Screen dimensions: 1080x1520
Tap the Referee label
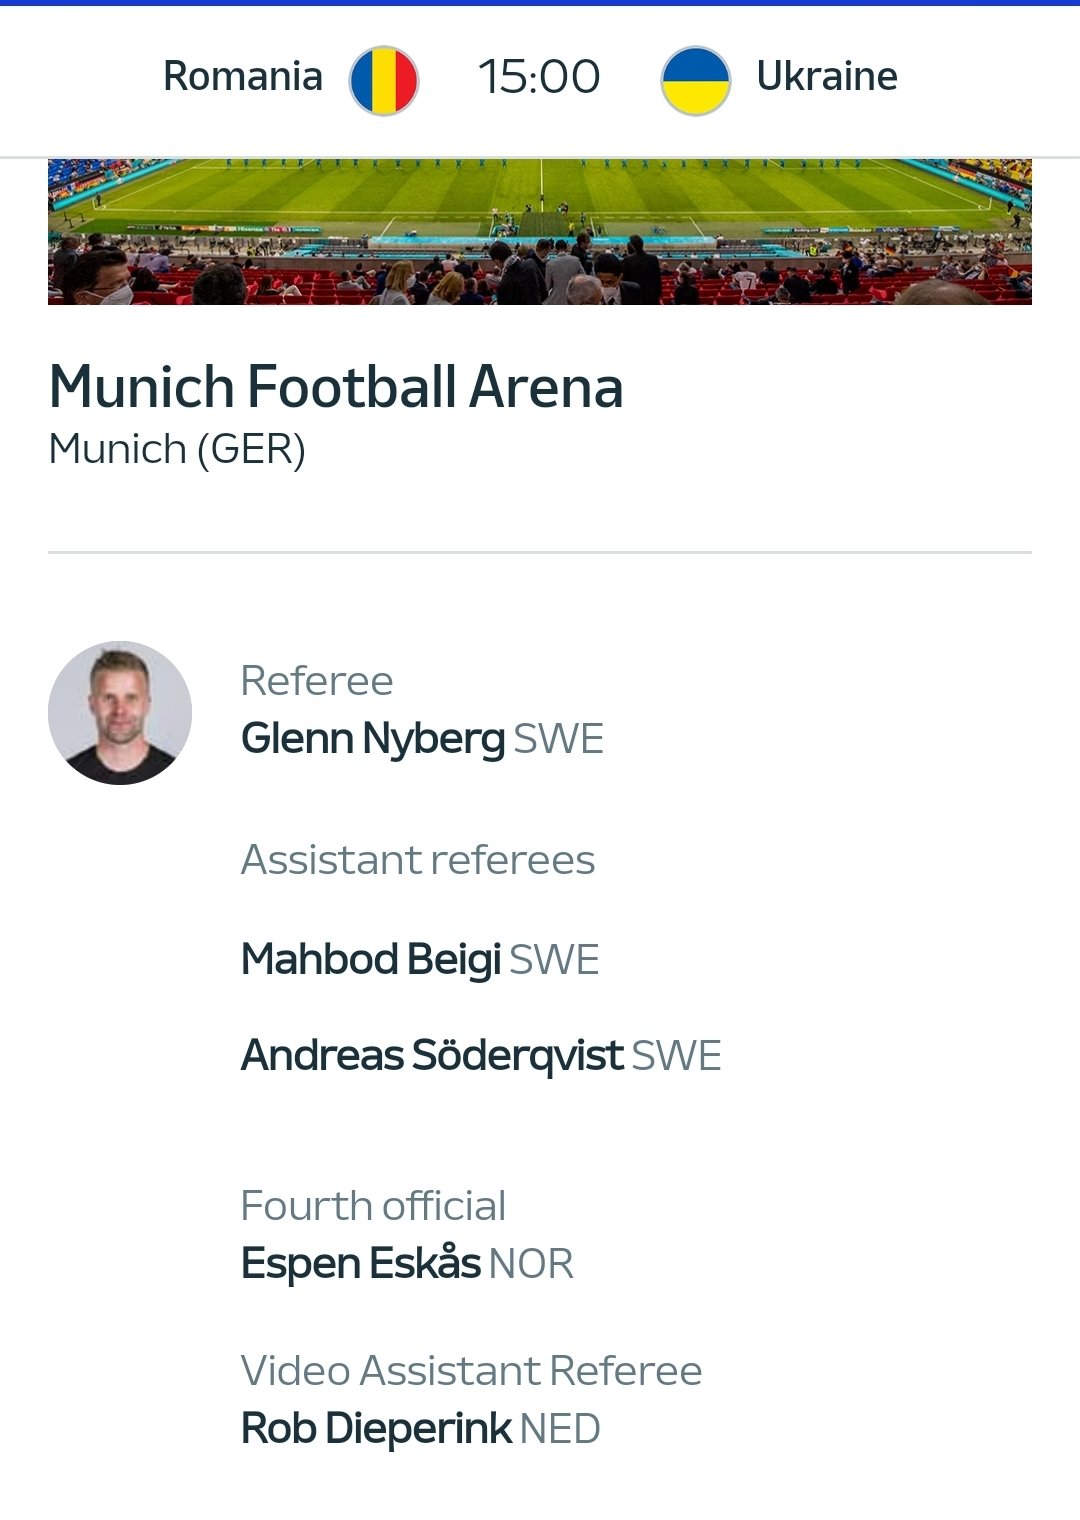[317, 681]
